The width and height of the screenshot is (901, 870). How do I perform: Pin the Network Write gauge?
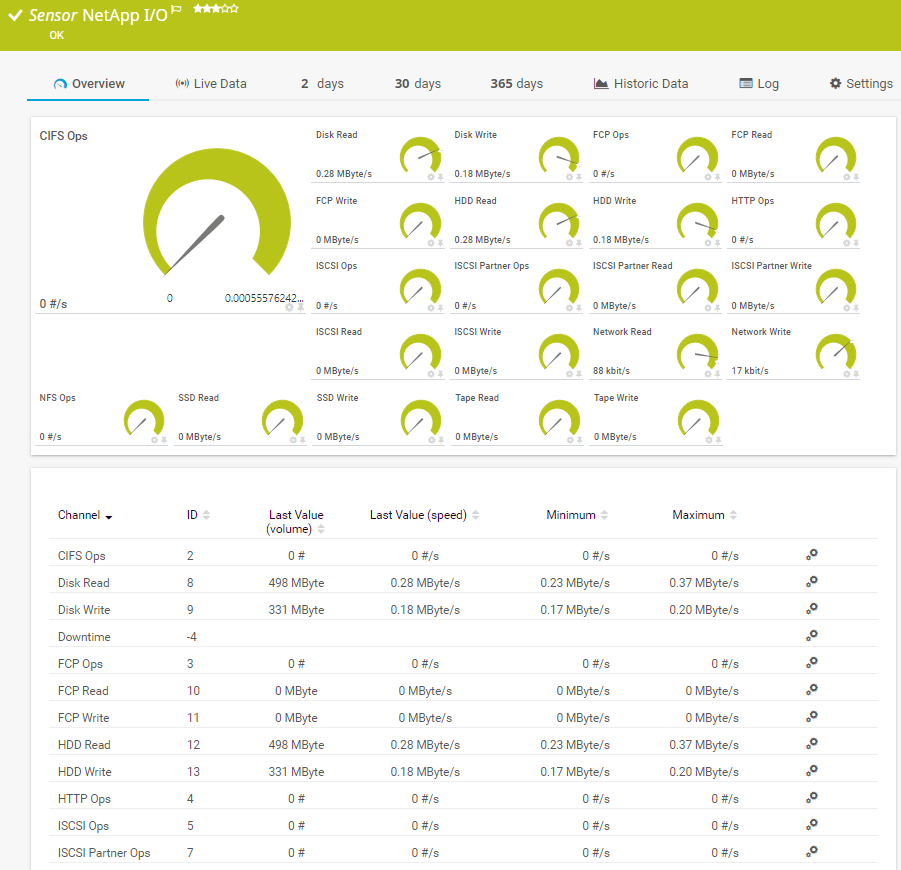(x=856, y=373)
